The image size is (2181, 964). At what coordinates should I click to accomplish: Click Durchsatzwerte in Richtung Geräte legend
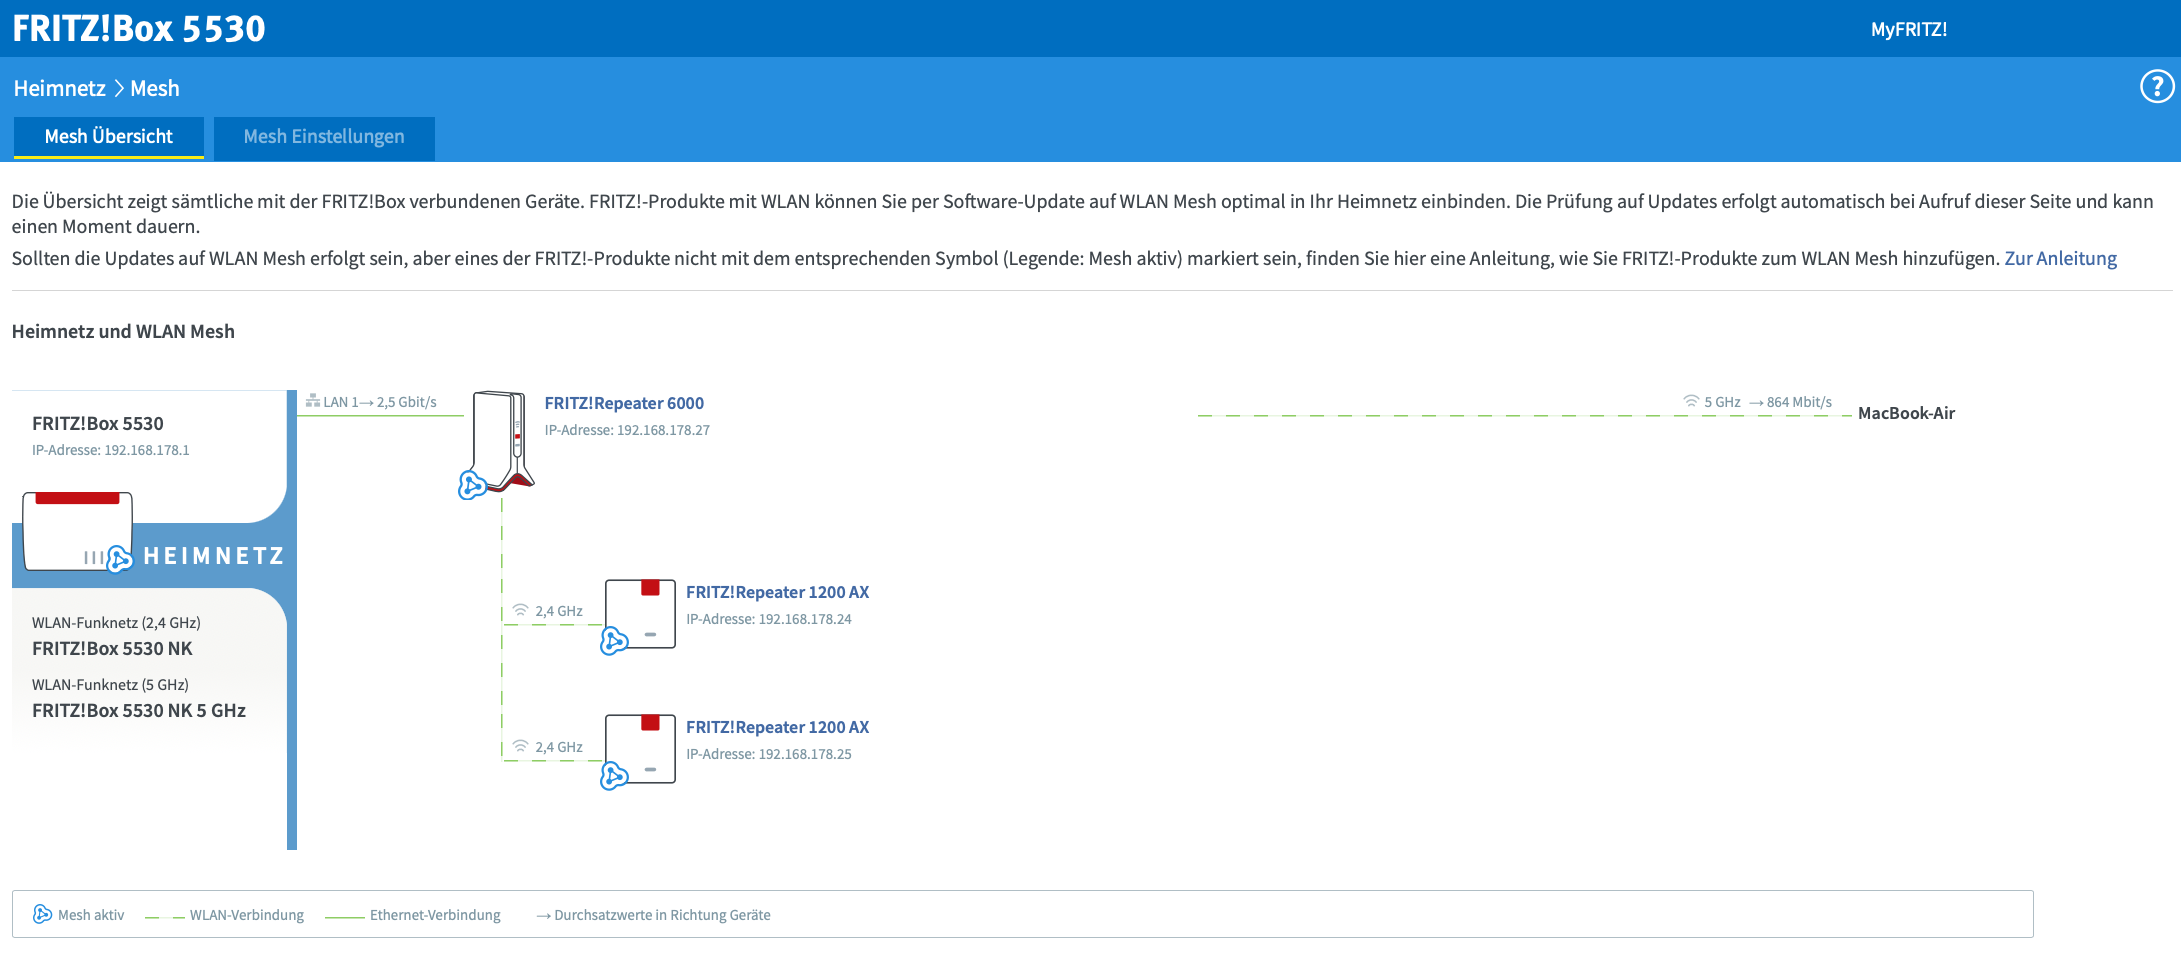point(653,915)
